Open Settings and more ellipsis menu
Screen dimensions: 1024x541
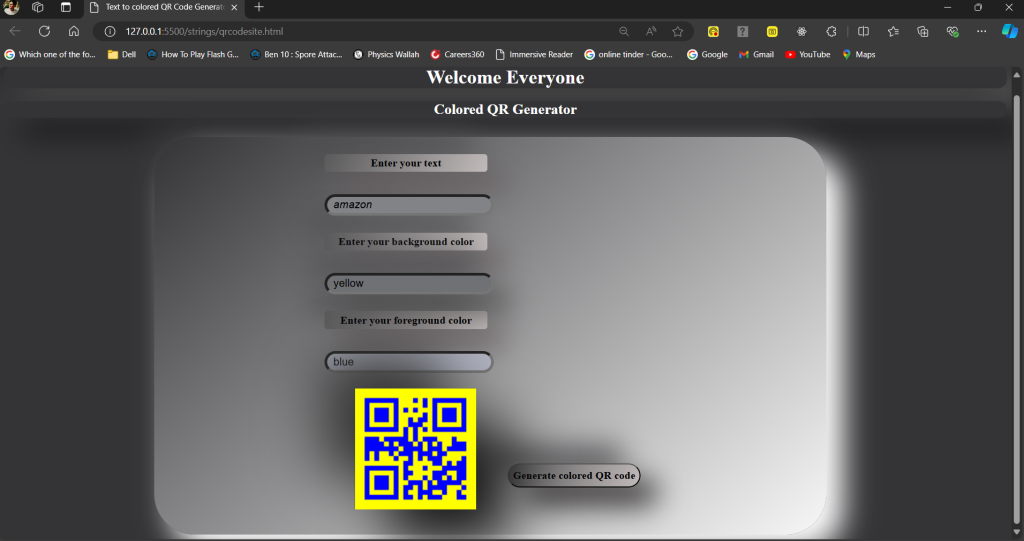click(982, 31)
